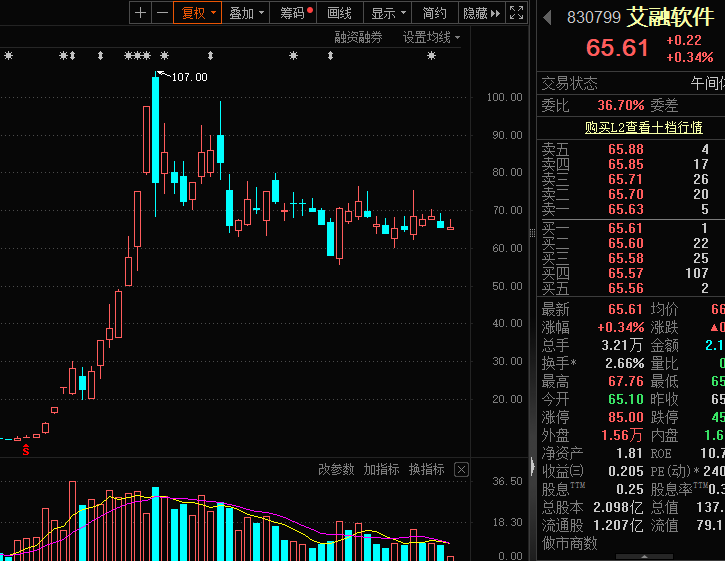Toggle 简约 simple view
Image resolution: width=725 pixels, height=561 pixels.
click(435, 13)
